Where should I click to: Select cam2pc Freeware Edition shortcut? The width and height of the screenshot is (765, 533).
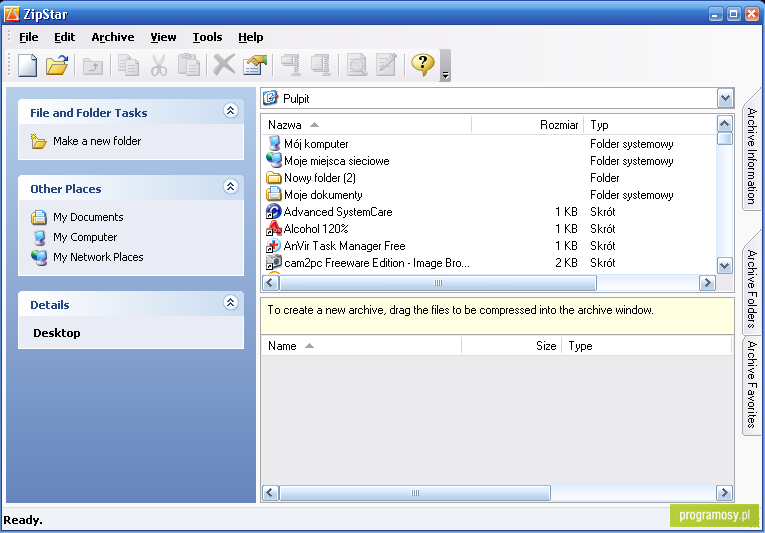(377, 263)
